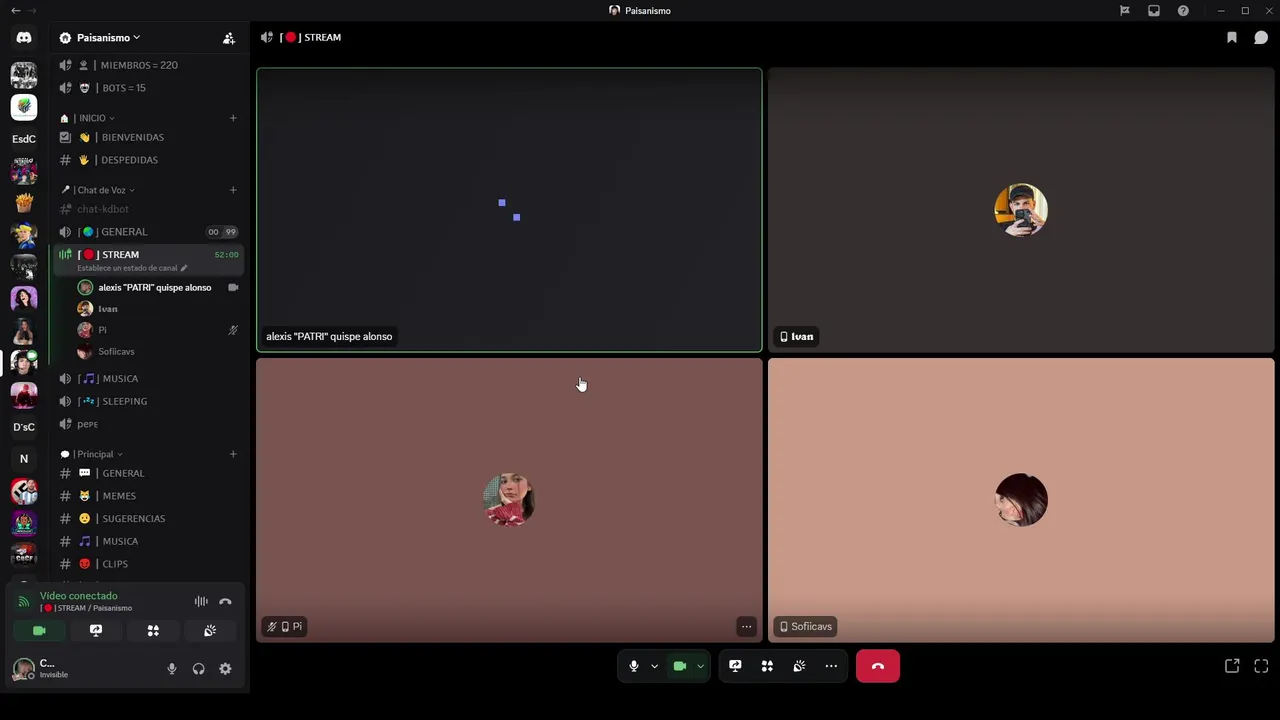The height and width of the screenshot is (720, 1280).
Task: Open the SUGERENCIAS text channel
Action: coord(148,519)
